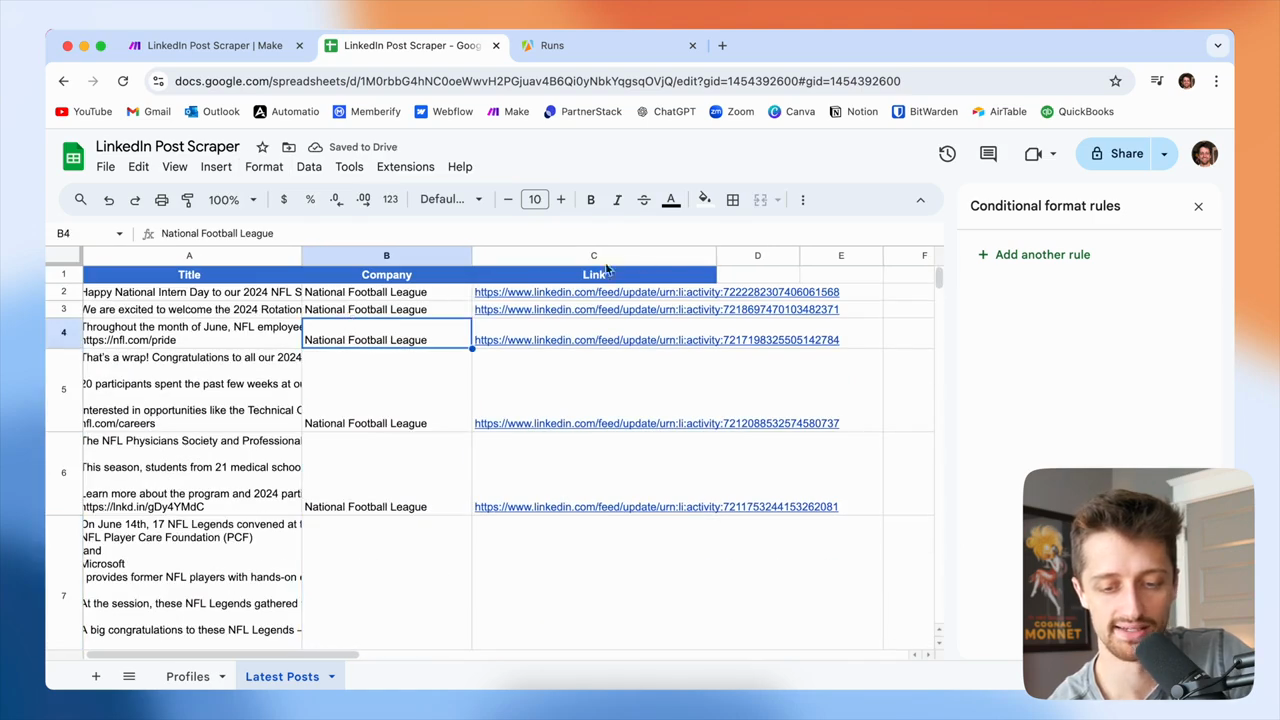Print the spreadsheet via printer icon
The height and width of the screenshot is (720, 1280).
pos(161,200)
